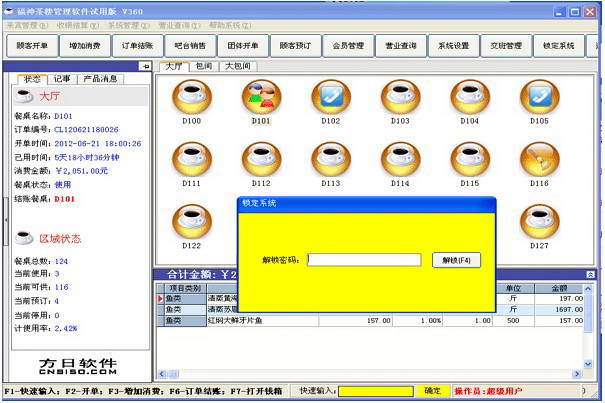Select table D114 coffee cup icon
This screenshot has height=403, width=605.
pos(400,159)
